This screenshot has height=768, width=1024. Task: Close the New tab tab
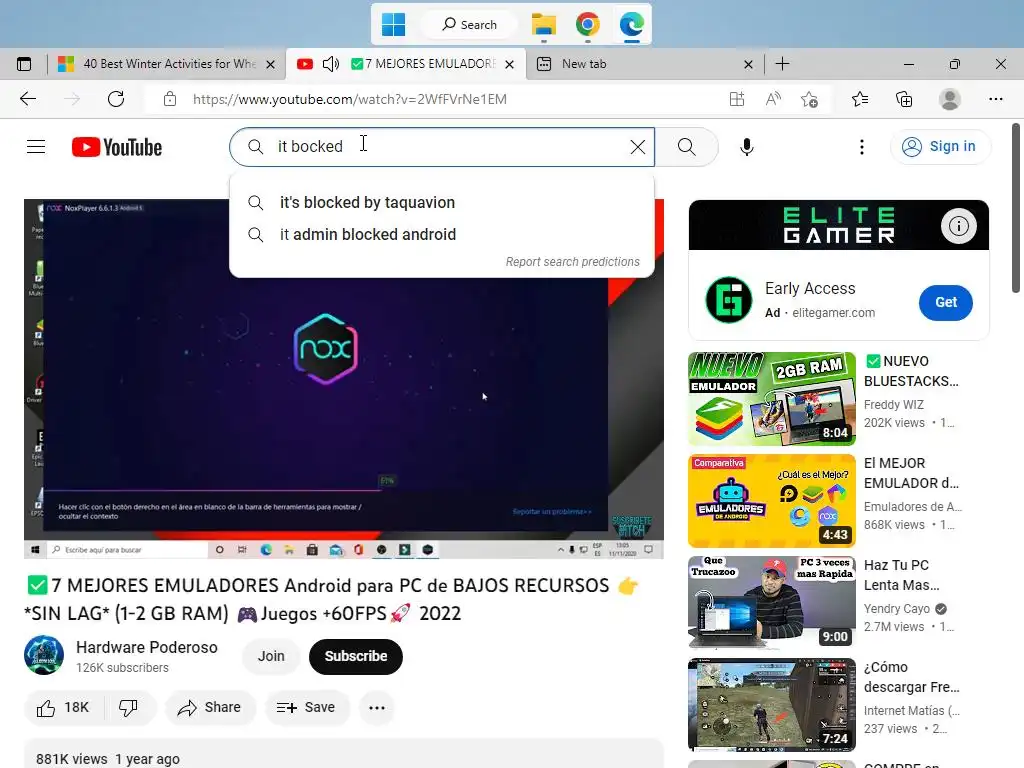click(748, 65)
